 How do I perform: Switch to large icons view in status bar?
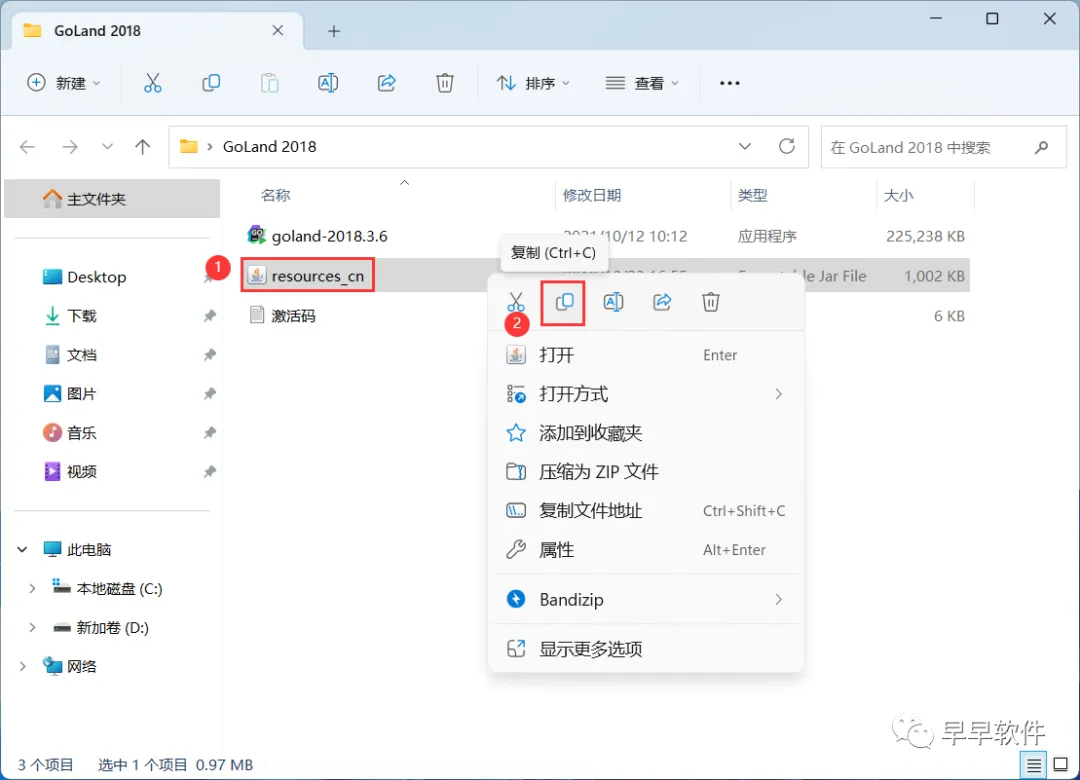click(1061, 765)
